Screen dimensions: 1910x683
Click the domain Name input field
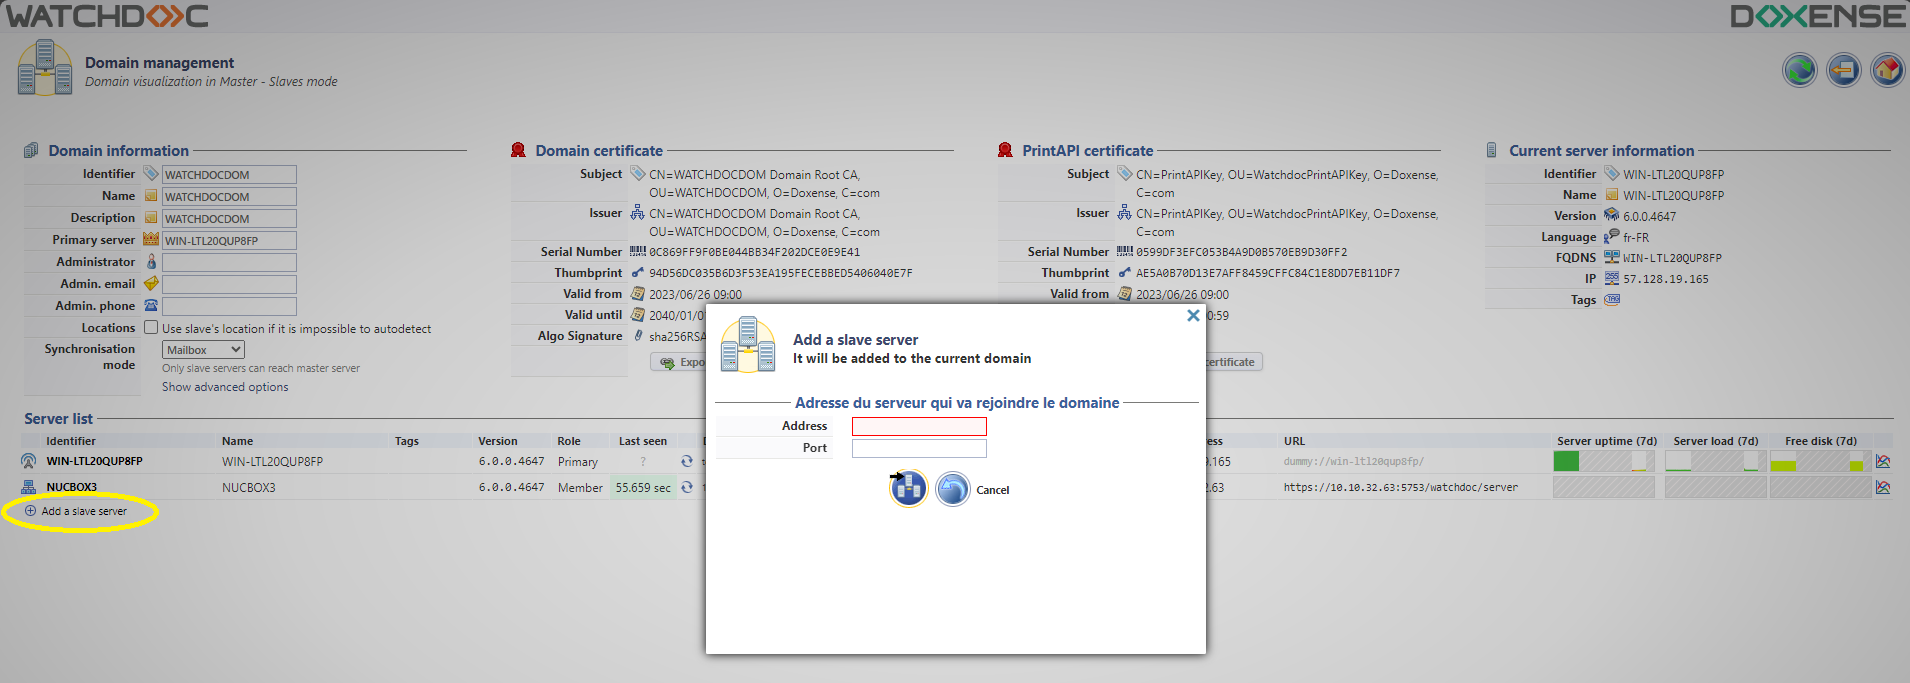click(x=229, y=197)
